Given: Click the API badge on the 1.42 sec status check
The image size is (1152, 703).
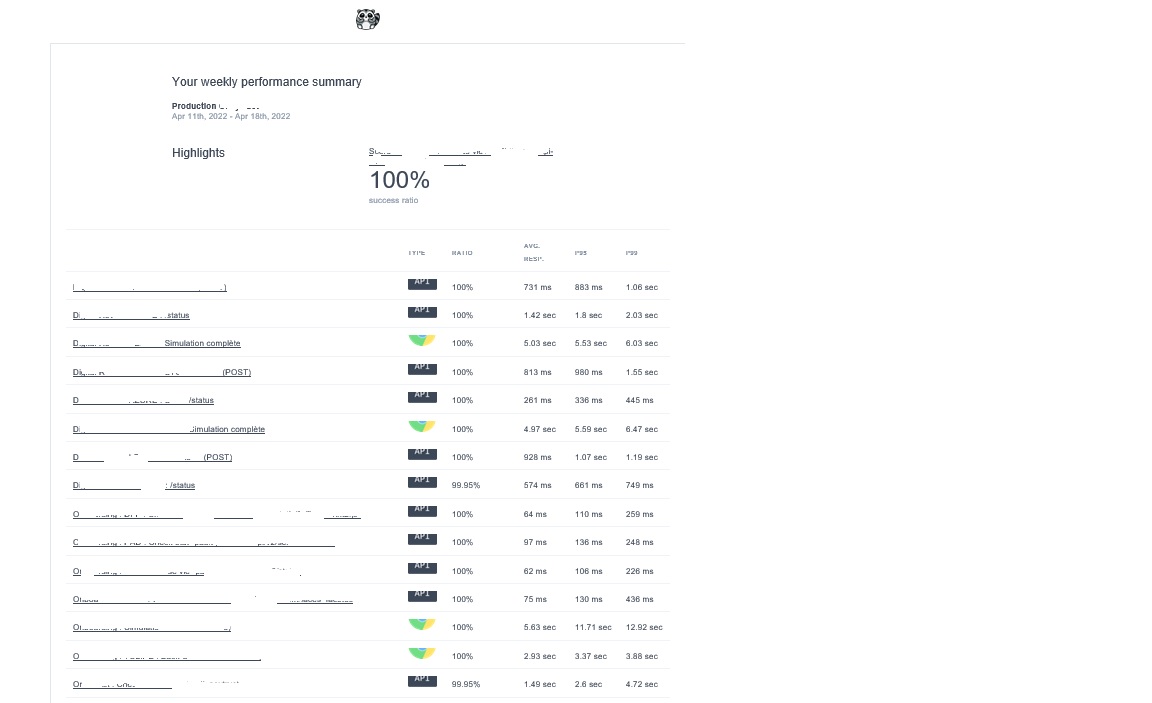Looking at the screenshot, I should (421, 311).
